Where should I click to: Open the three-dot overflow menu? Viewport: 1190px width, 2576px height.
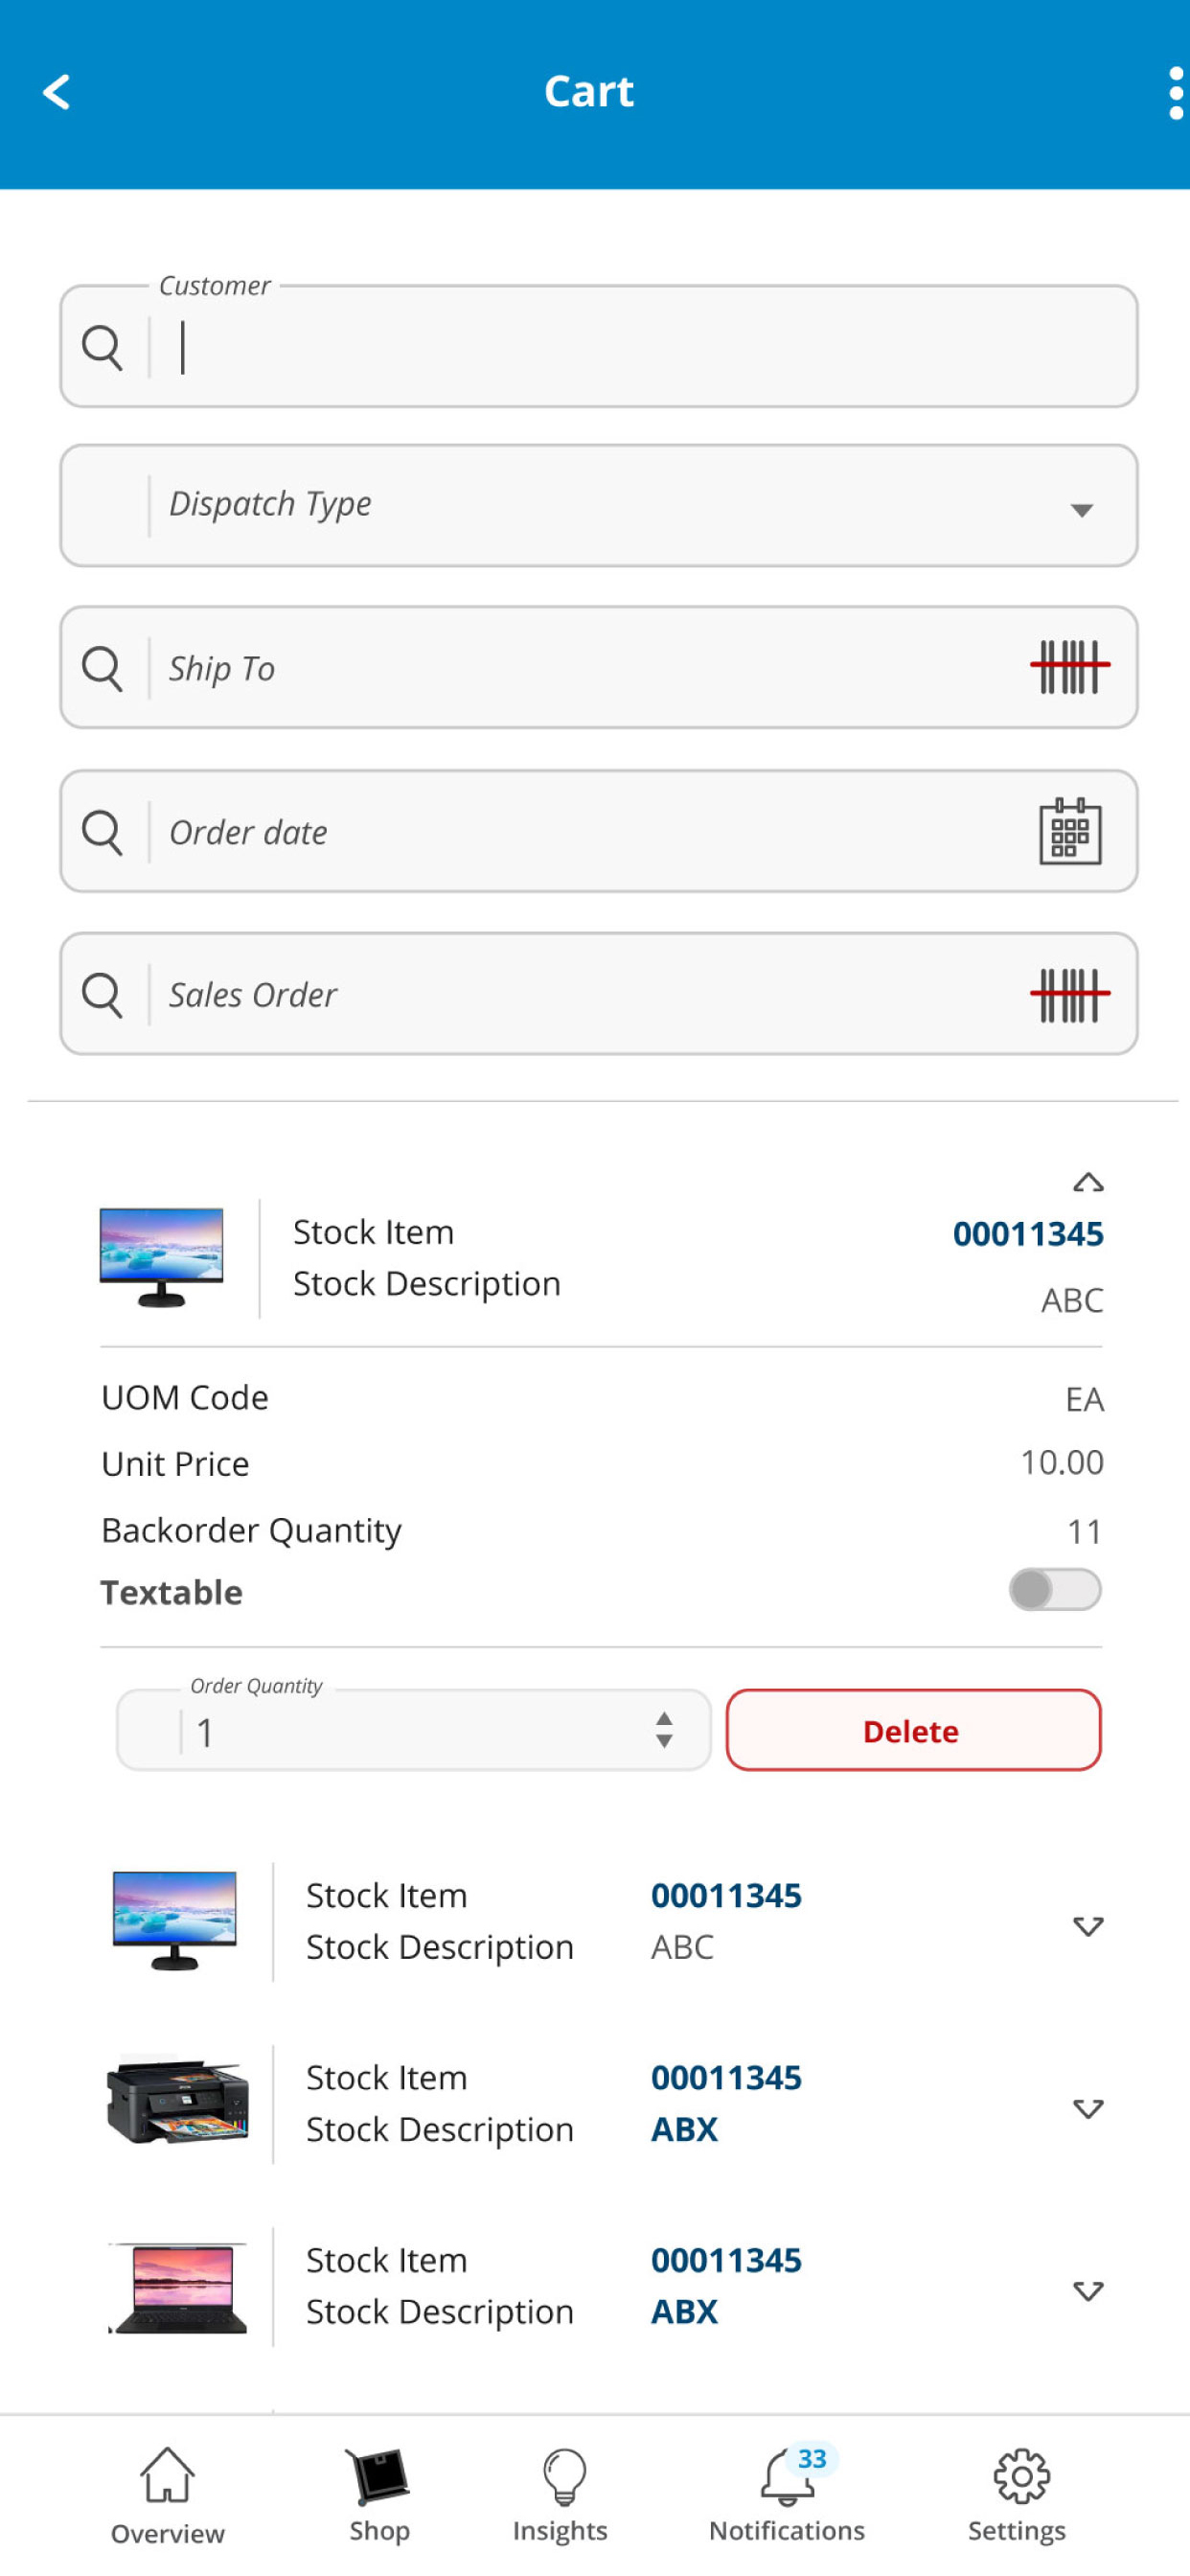tap(1176, 93)
